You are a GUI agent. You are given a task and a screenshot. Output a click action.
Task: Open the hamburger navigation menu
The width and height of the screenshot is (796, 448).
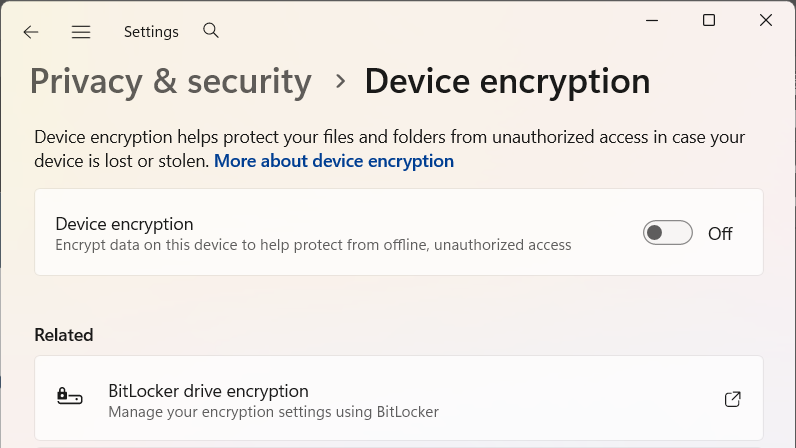click(81, 32)
